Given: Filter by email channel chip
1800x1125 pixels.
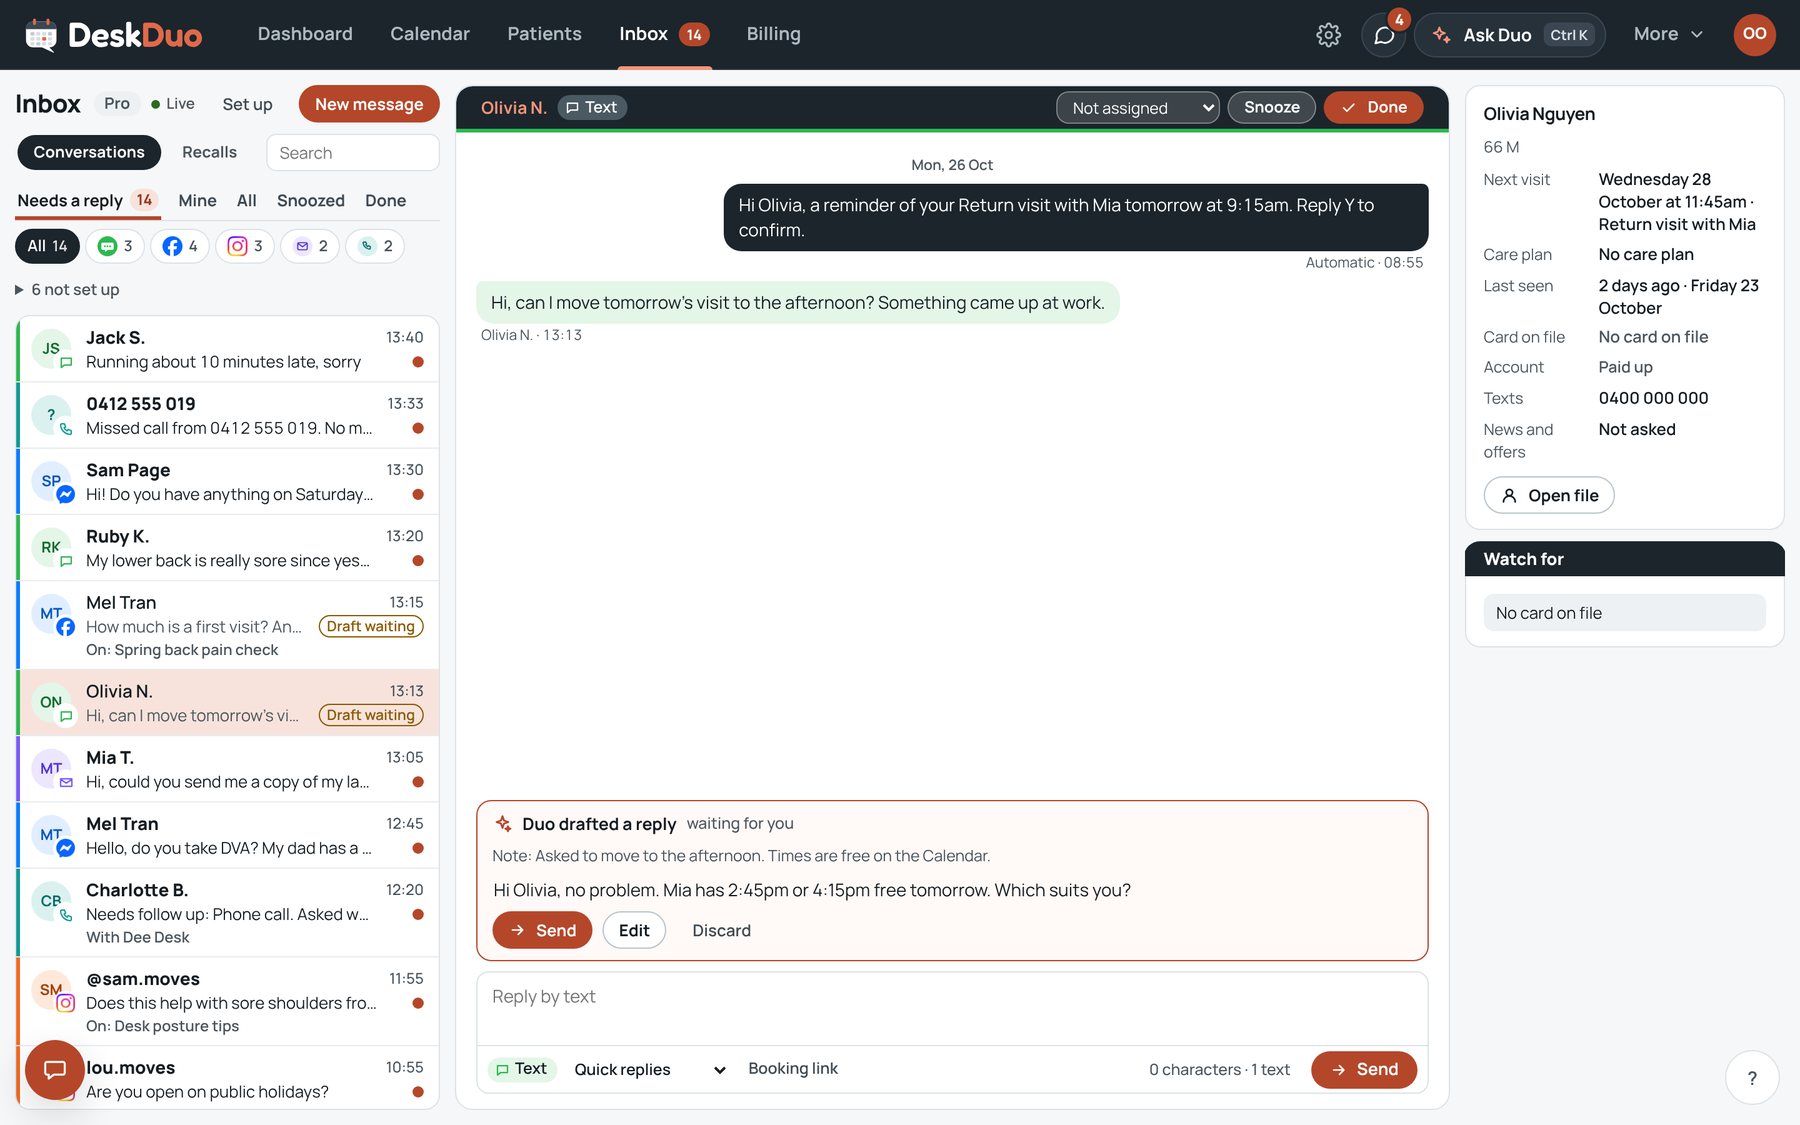Looking at the screenshot, I should click(x=310, y=246).
